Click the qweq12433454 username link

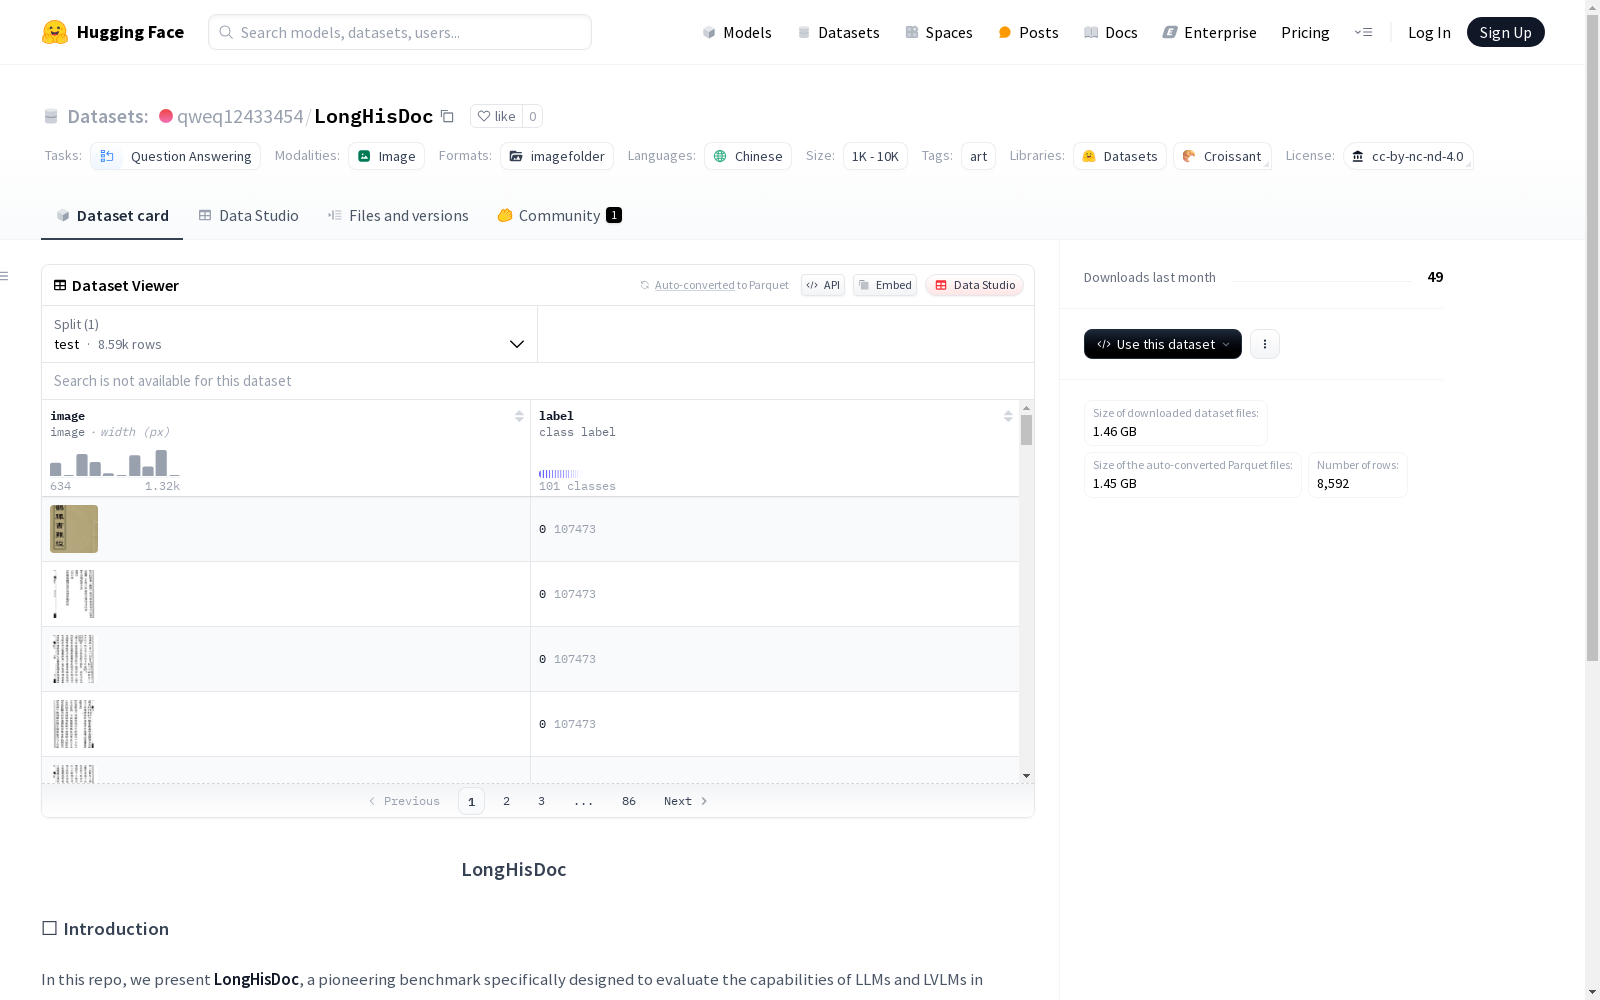click(x=240, y=116)
